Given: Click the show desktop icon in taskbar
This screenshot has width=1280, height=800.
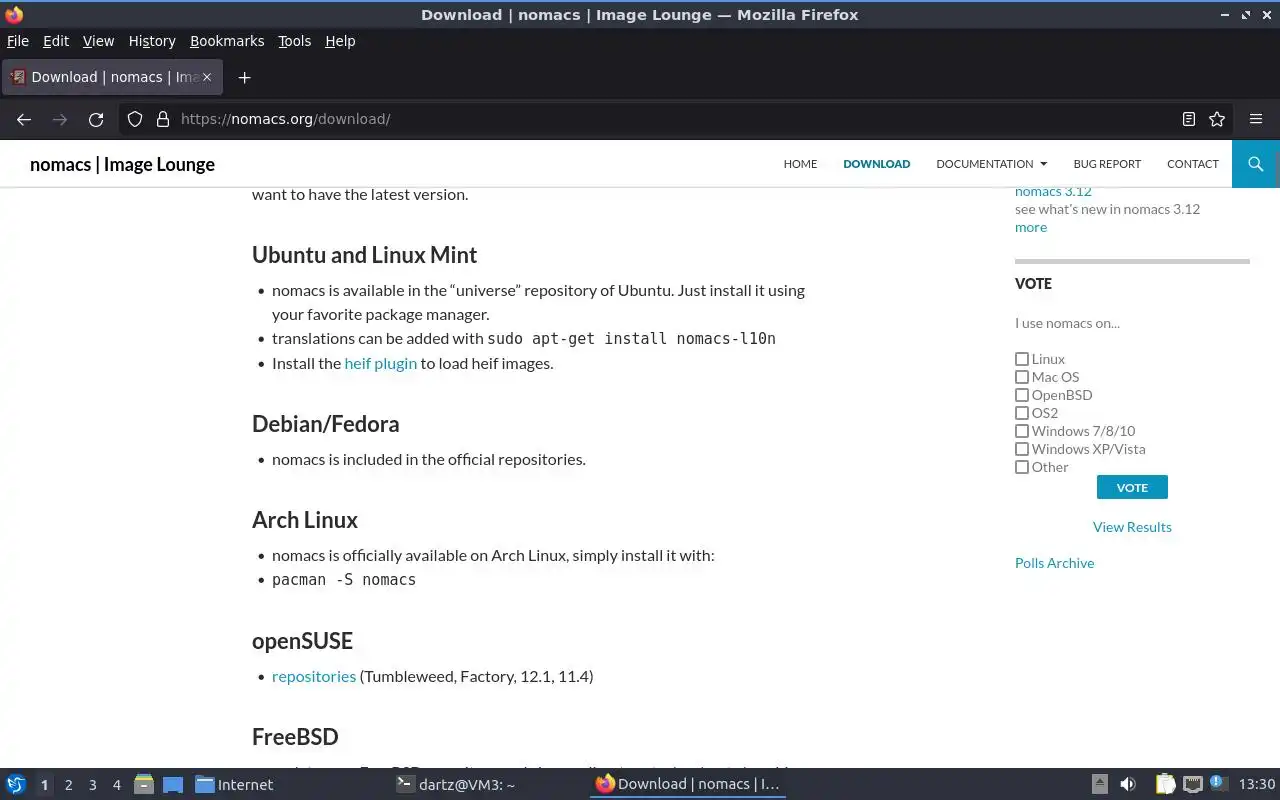Looking at the screenshot, I should pyautogui.click(x=173, y=784).
